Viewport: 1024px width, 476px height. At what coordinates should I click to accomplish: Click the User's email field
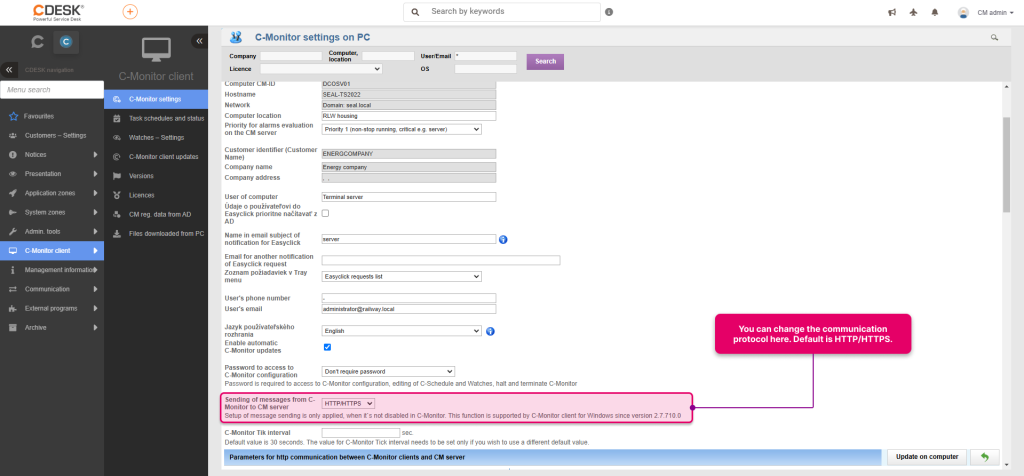(409, 309)
